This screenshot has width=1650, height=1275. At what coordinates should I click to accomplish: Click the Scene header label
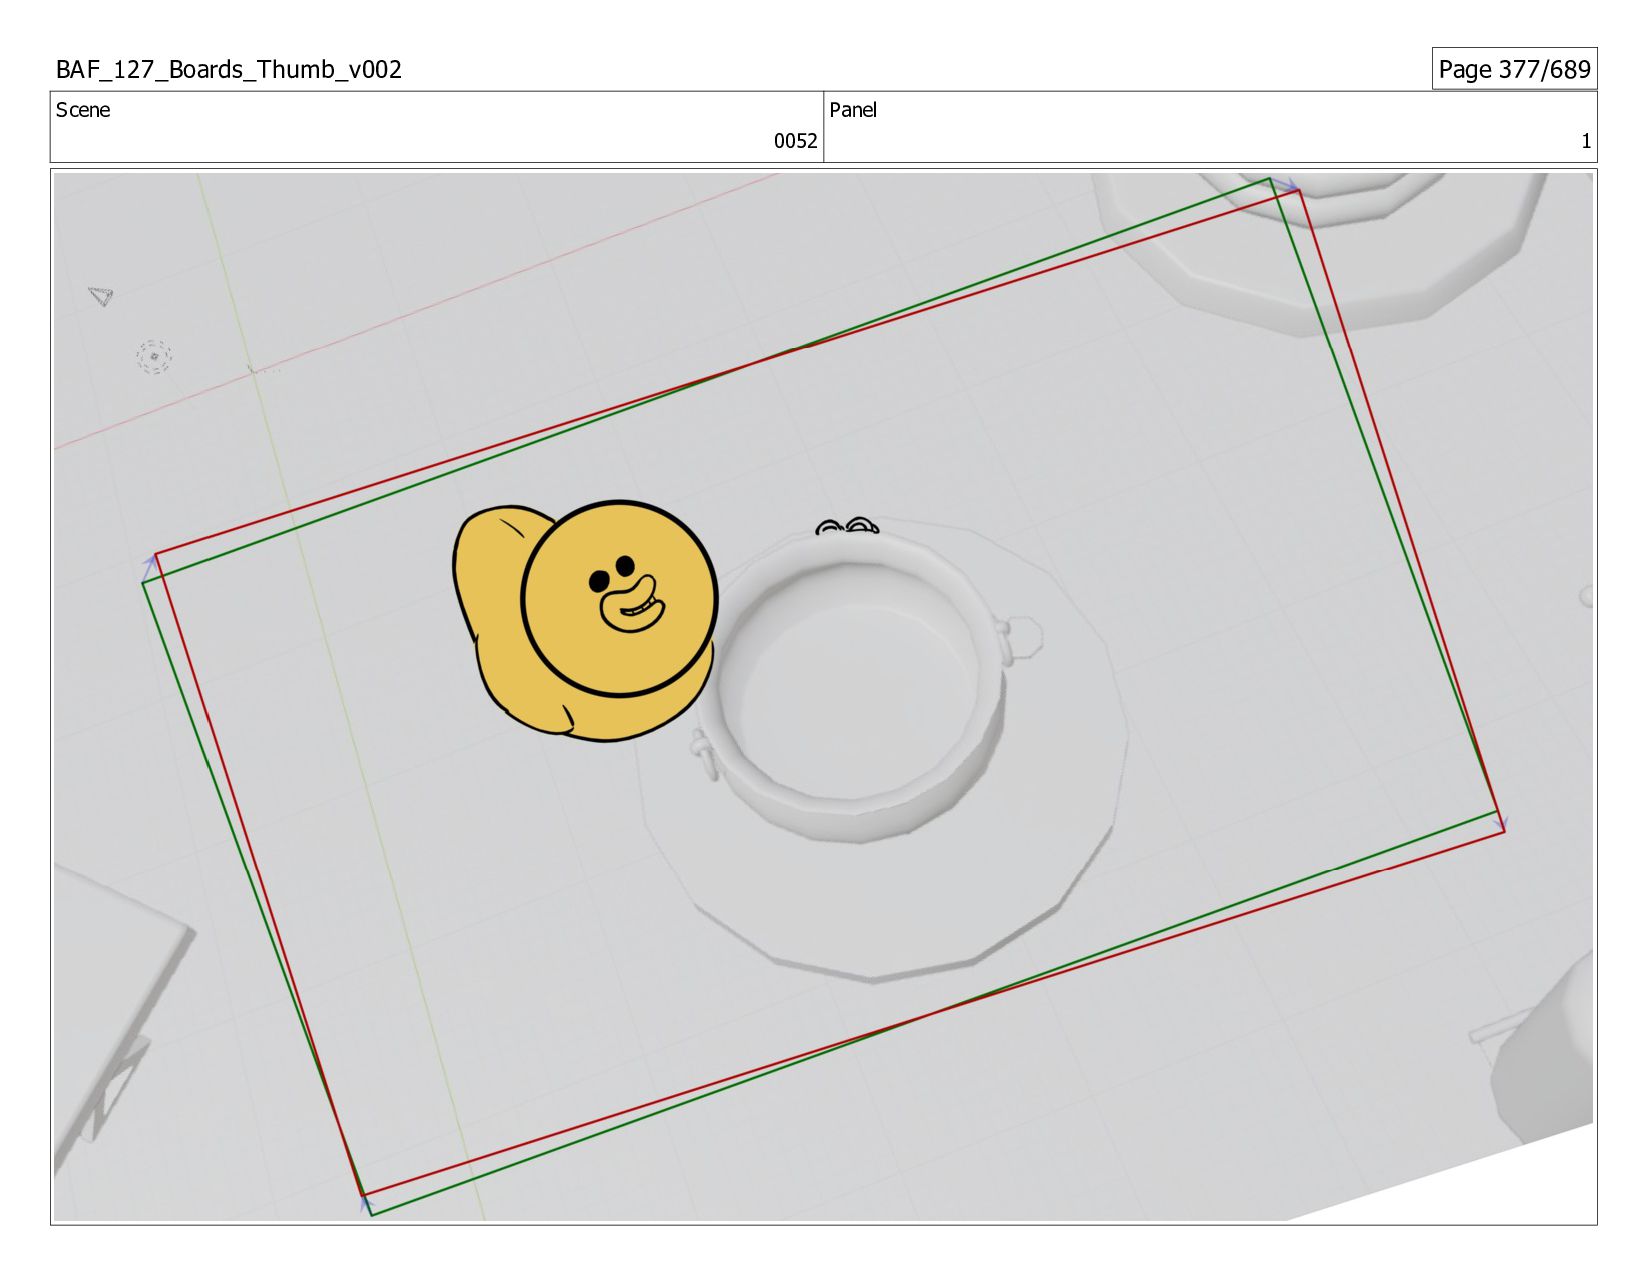(83, 110)
